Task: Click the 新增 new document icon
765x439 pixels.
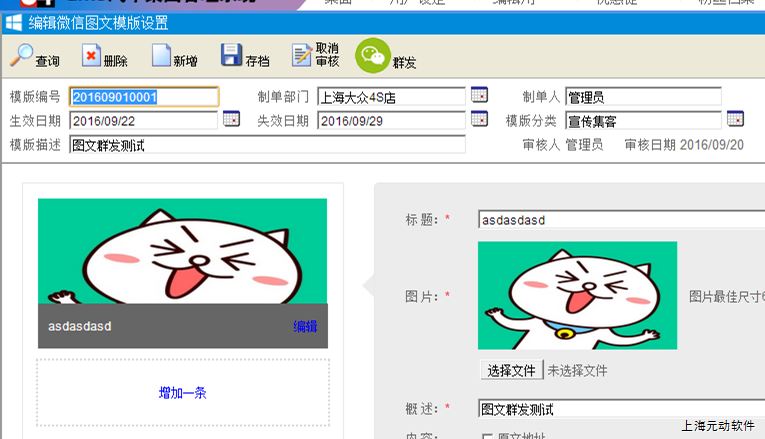Action: point(161,56)
